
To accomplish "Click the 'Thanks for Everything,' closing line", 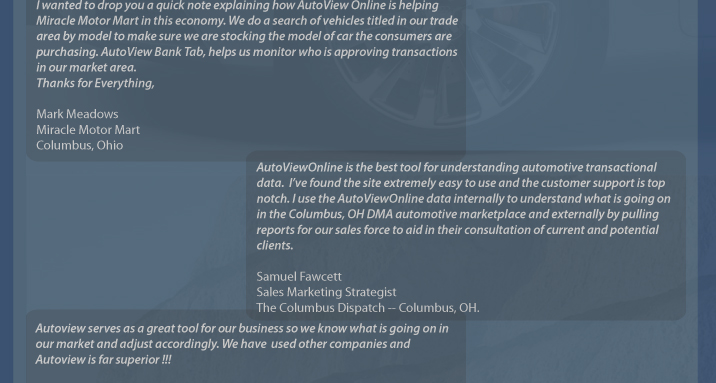I will point(95,83).
